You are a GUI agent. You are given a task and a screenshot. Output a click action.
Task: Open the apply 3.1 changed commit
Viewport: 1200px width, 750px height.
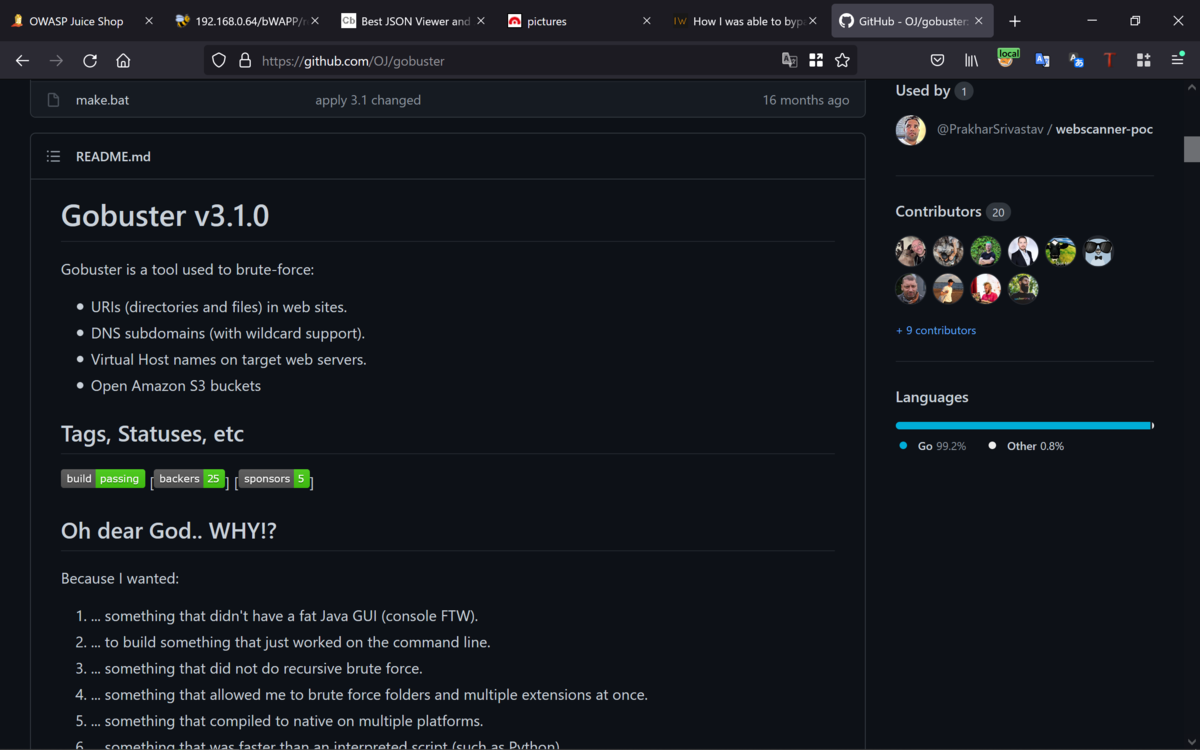(x=368, y=100)
